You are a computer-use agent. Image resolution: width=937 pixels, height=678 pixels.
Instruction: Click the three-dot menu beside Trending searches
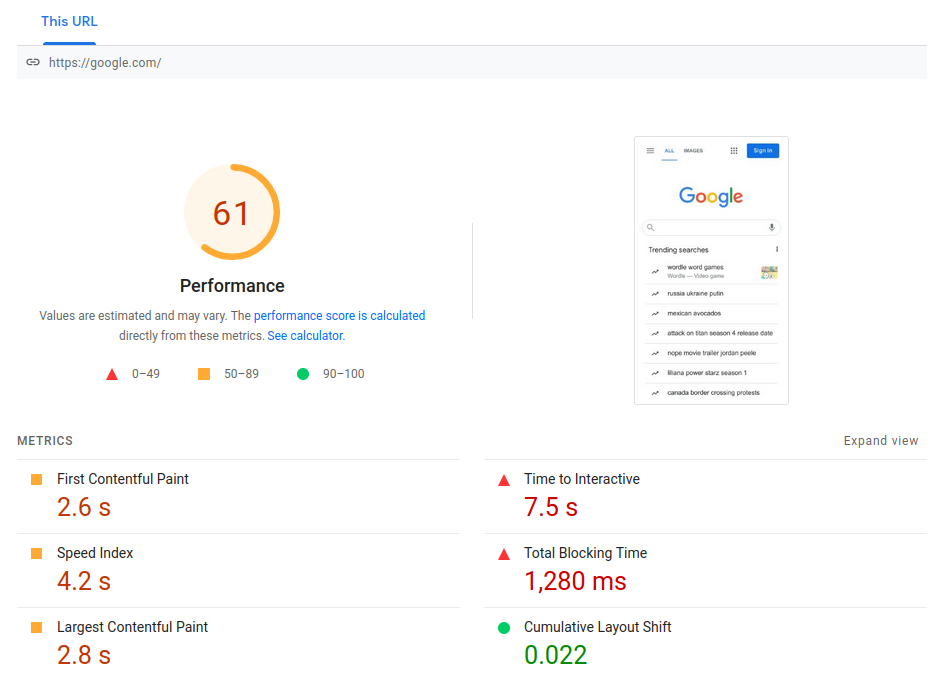(x=777, y=250)
